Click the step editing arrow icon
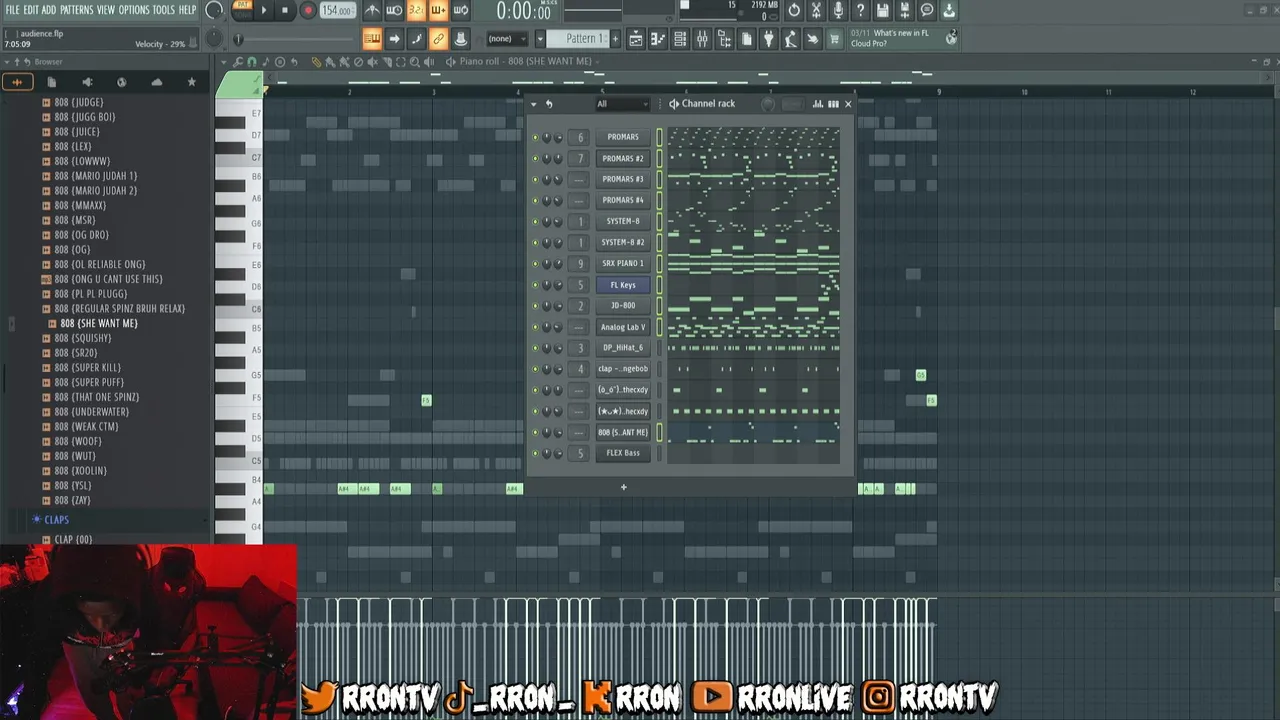This screenshot has height=720, width=1280. pyautogui.click(x=394, y=39)
